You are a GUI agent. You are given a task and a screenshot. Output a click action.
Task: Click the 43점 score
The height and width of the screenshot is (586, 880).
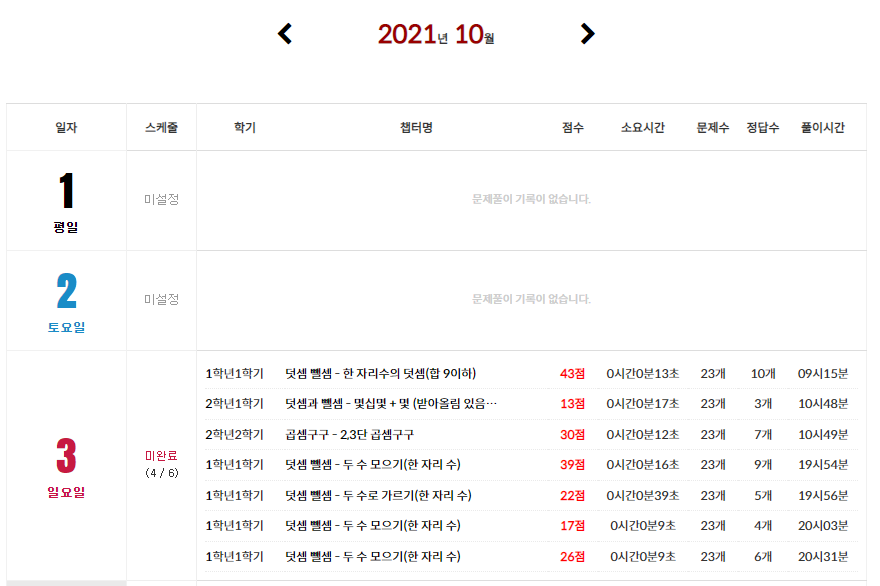(572, 374)
